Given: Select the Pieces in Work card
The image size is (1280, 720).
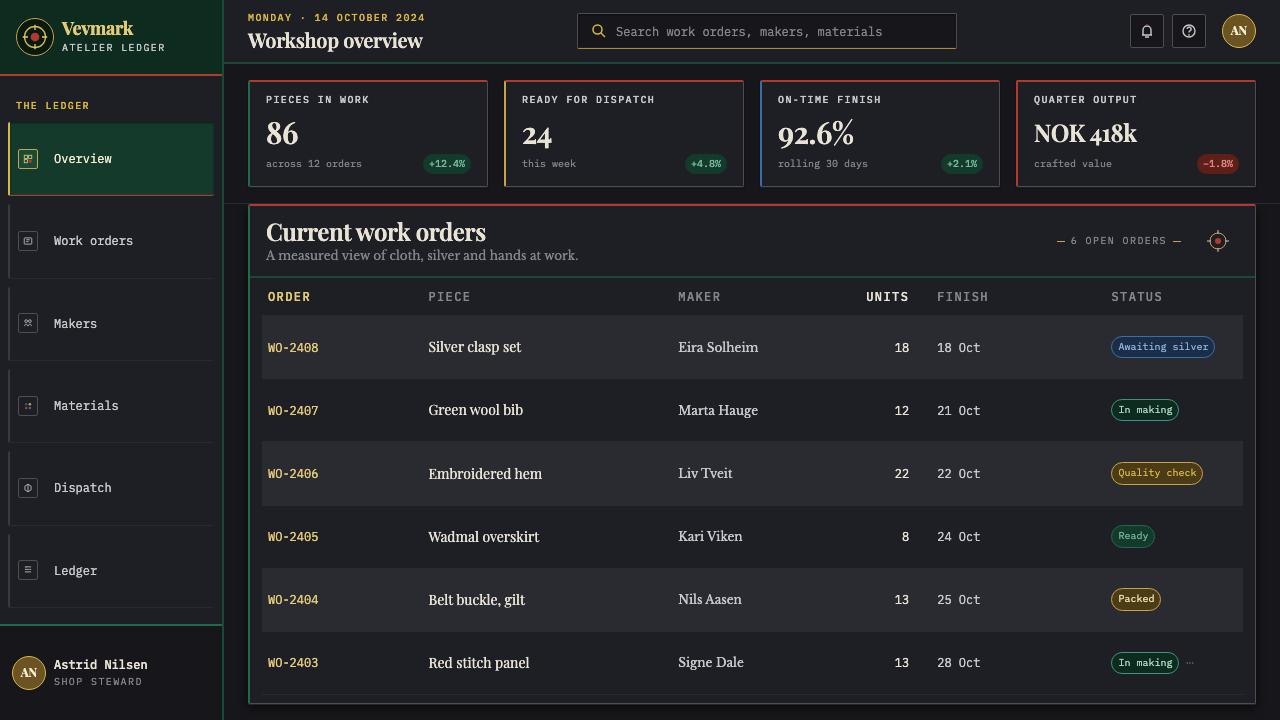Looking at the screenshot, I should coord(368,134).
